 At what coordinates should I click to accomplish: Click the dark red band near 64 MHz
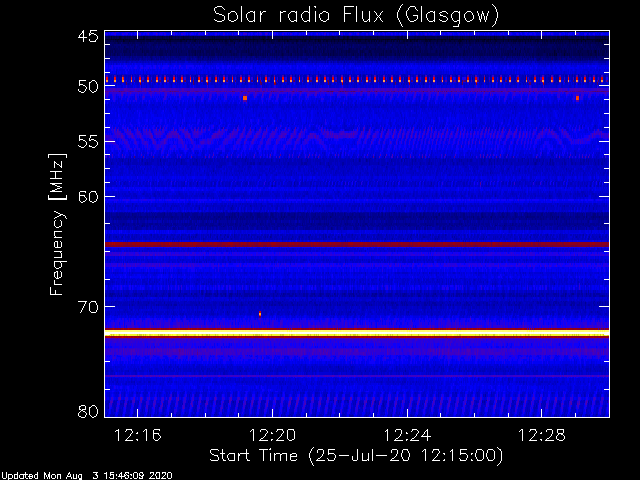pyautogui.click(x=357, y=244)
